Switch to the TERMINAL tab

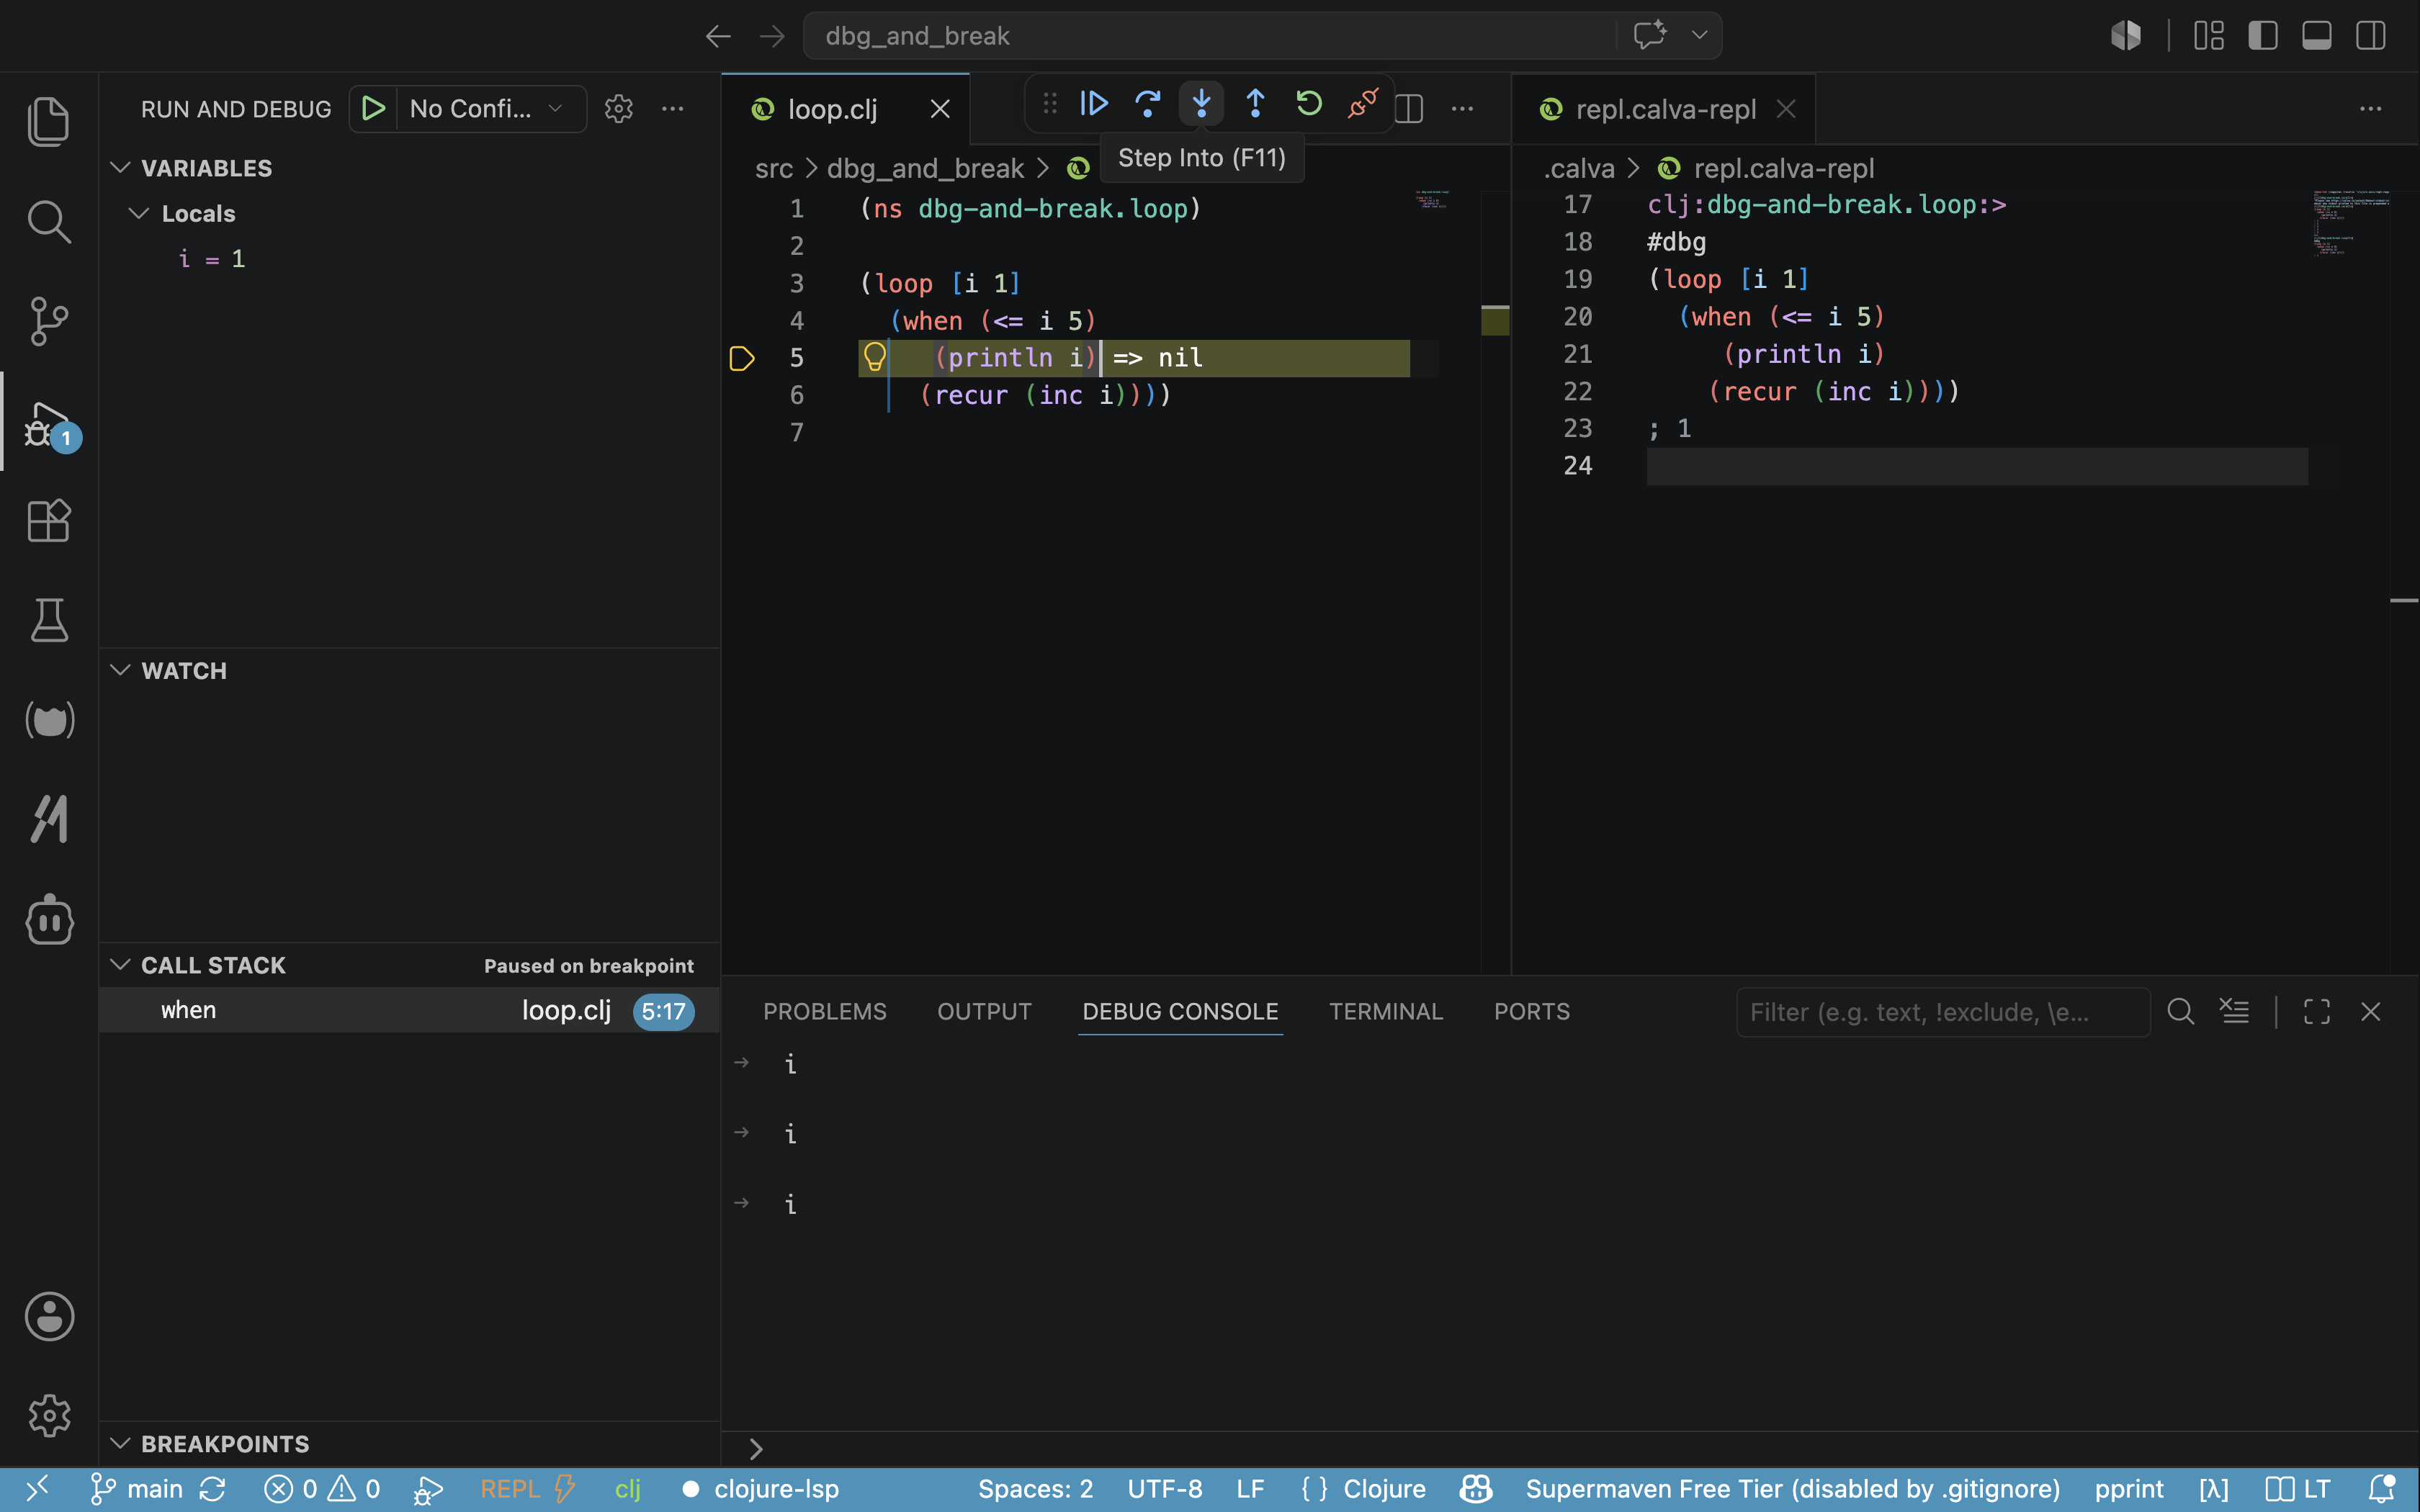click(x=1386, y=1011)
